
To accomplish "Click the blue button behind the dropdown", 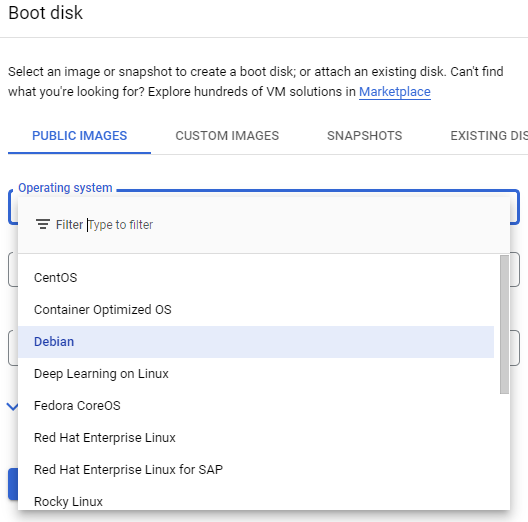I will [13, 484].
